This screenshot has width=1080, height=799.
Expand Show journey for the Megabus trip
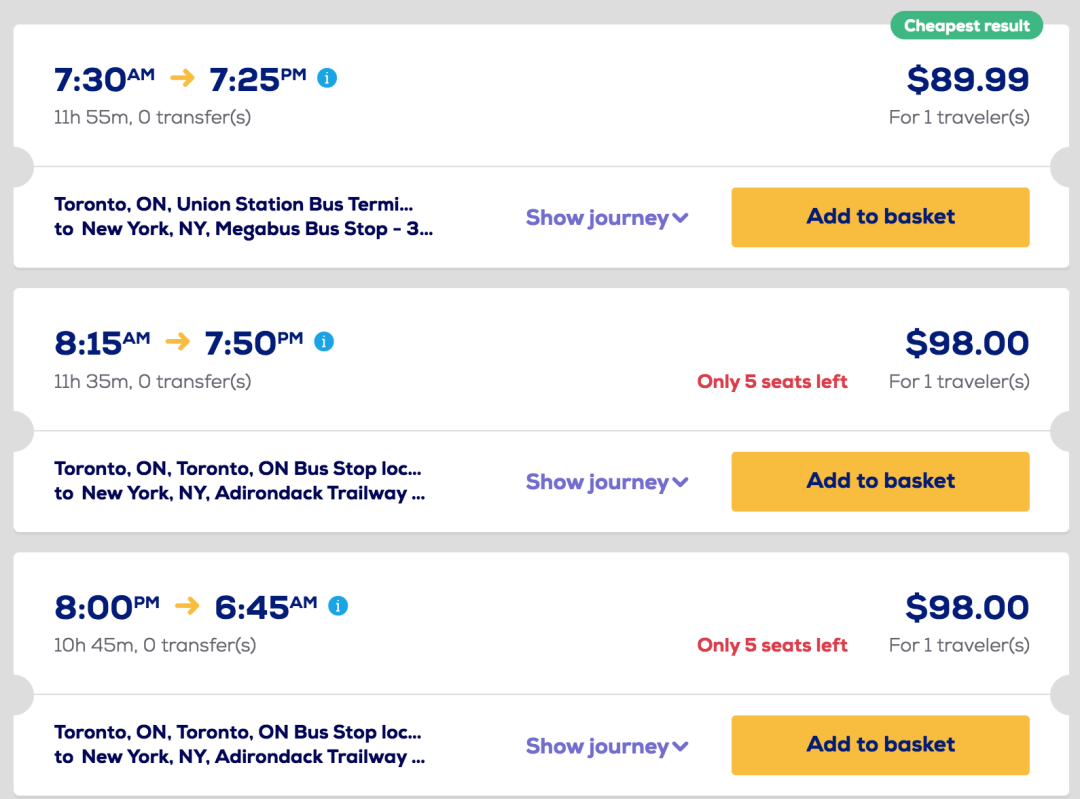click(x=607, y=218)
